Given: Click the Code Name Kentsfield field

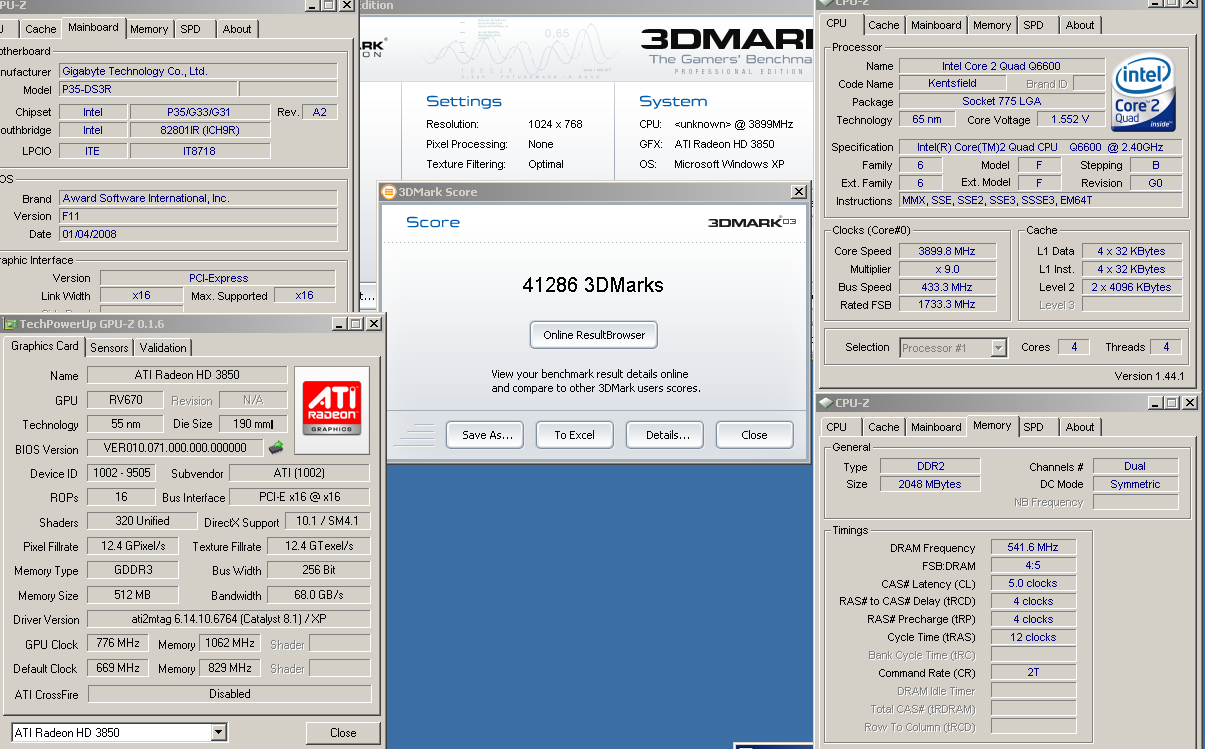Looking at the screenshot, I should [953, 84].
